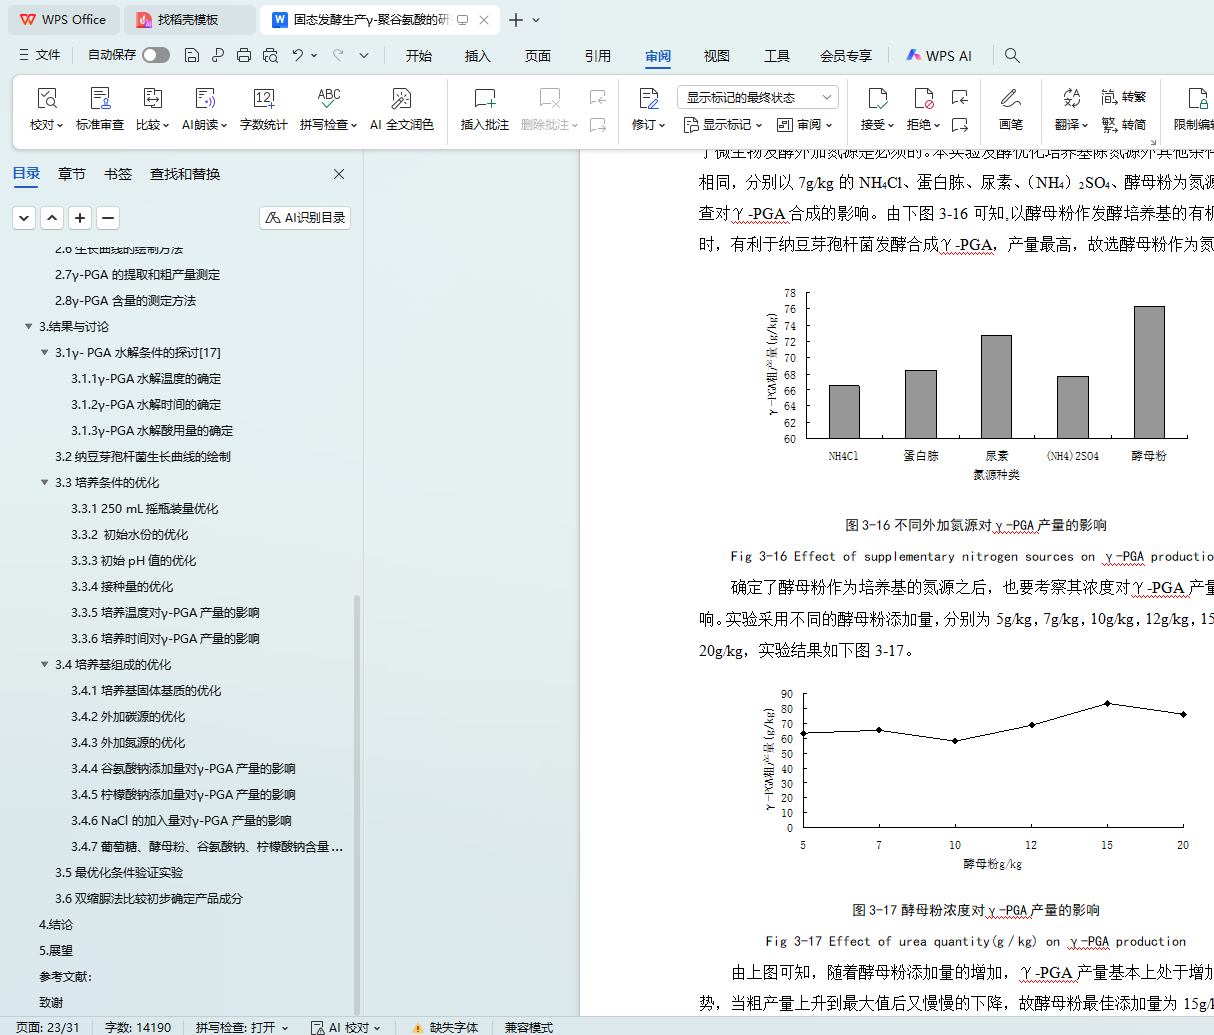Image resolution: width=1214 pixels, height=1035 pixels.
Task: Select the 画笔 pen tool
Action: coord(1010,99)
